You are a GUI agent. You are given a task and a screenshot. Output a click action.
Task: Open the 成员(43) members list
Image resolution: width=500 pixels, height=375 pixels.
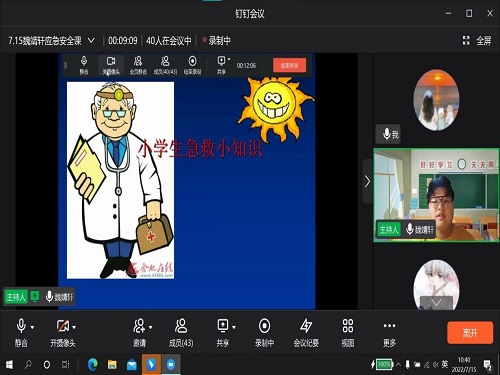point(181,333)
